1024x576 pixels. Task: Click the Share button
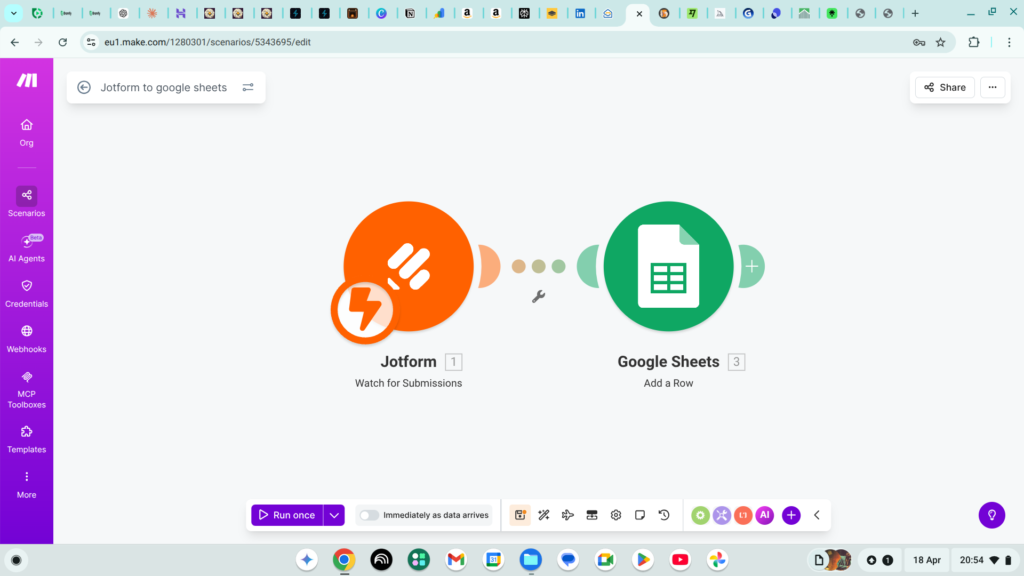944,88
